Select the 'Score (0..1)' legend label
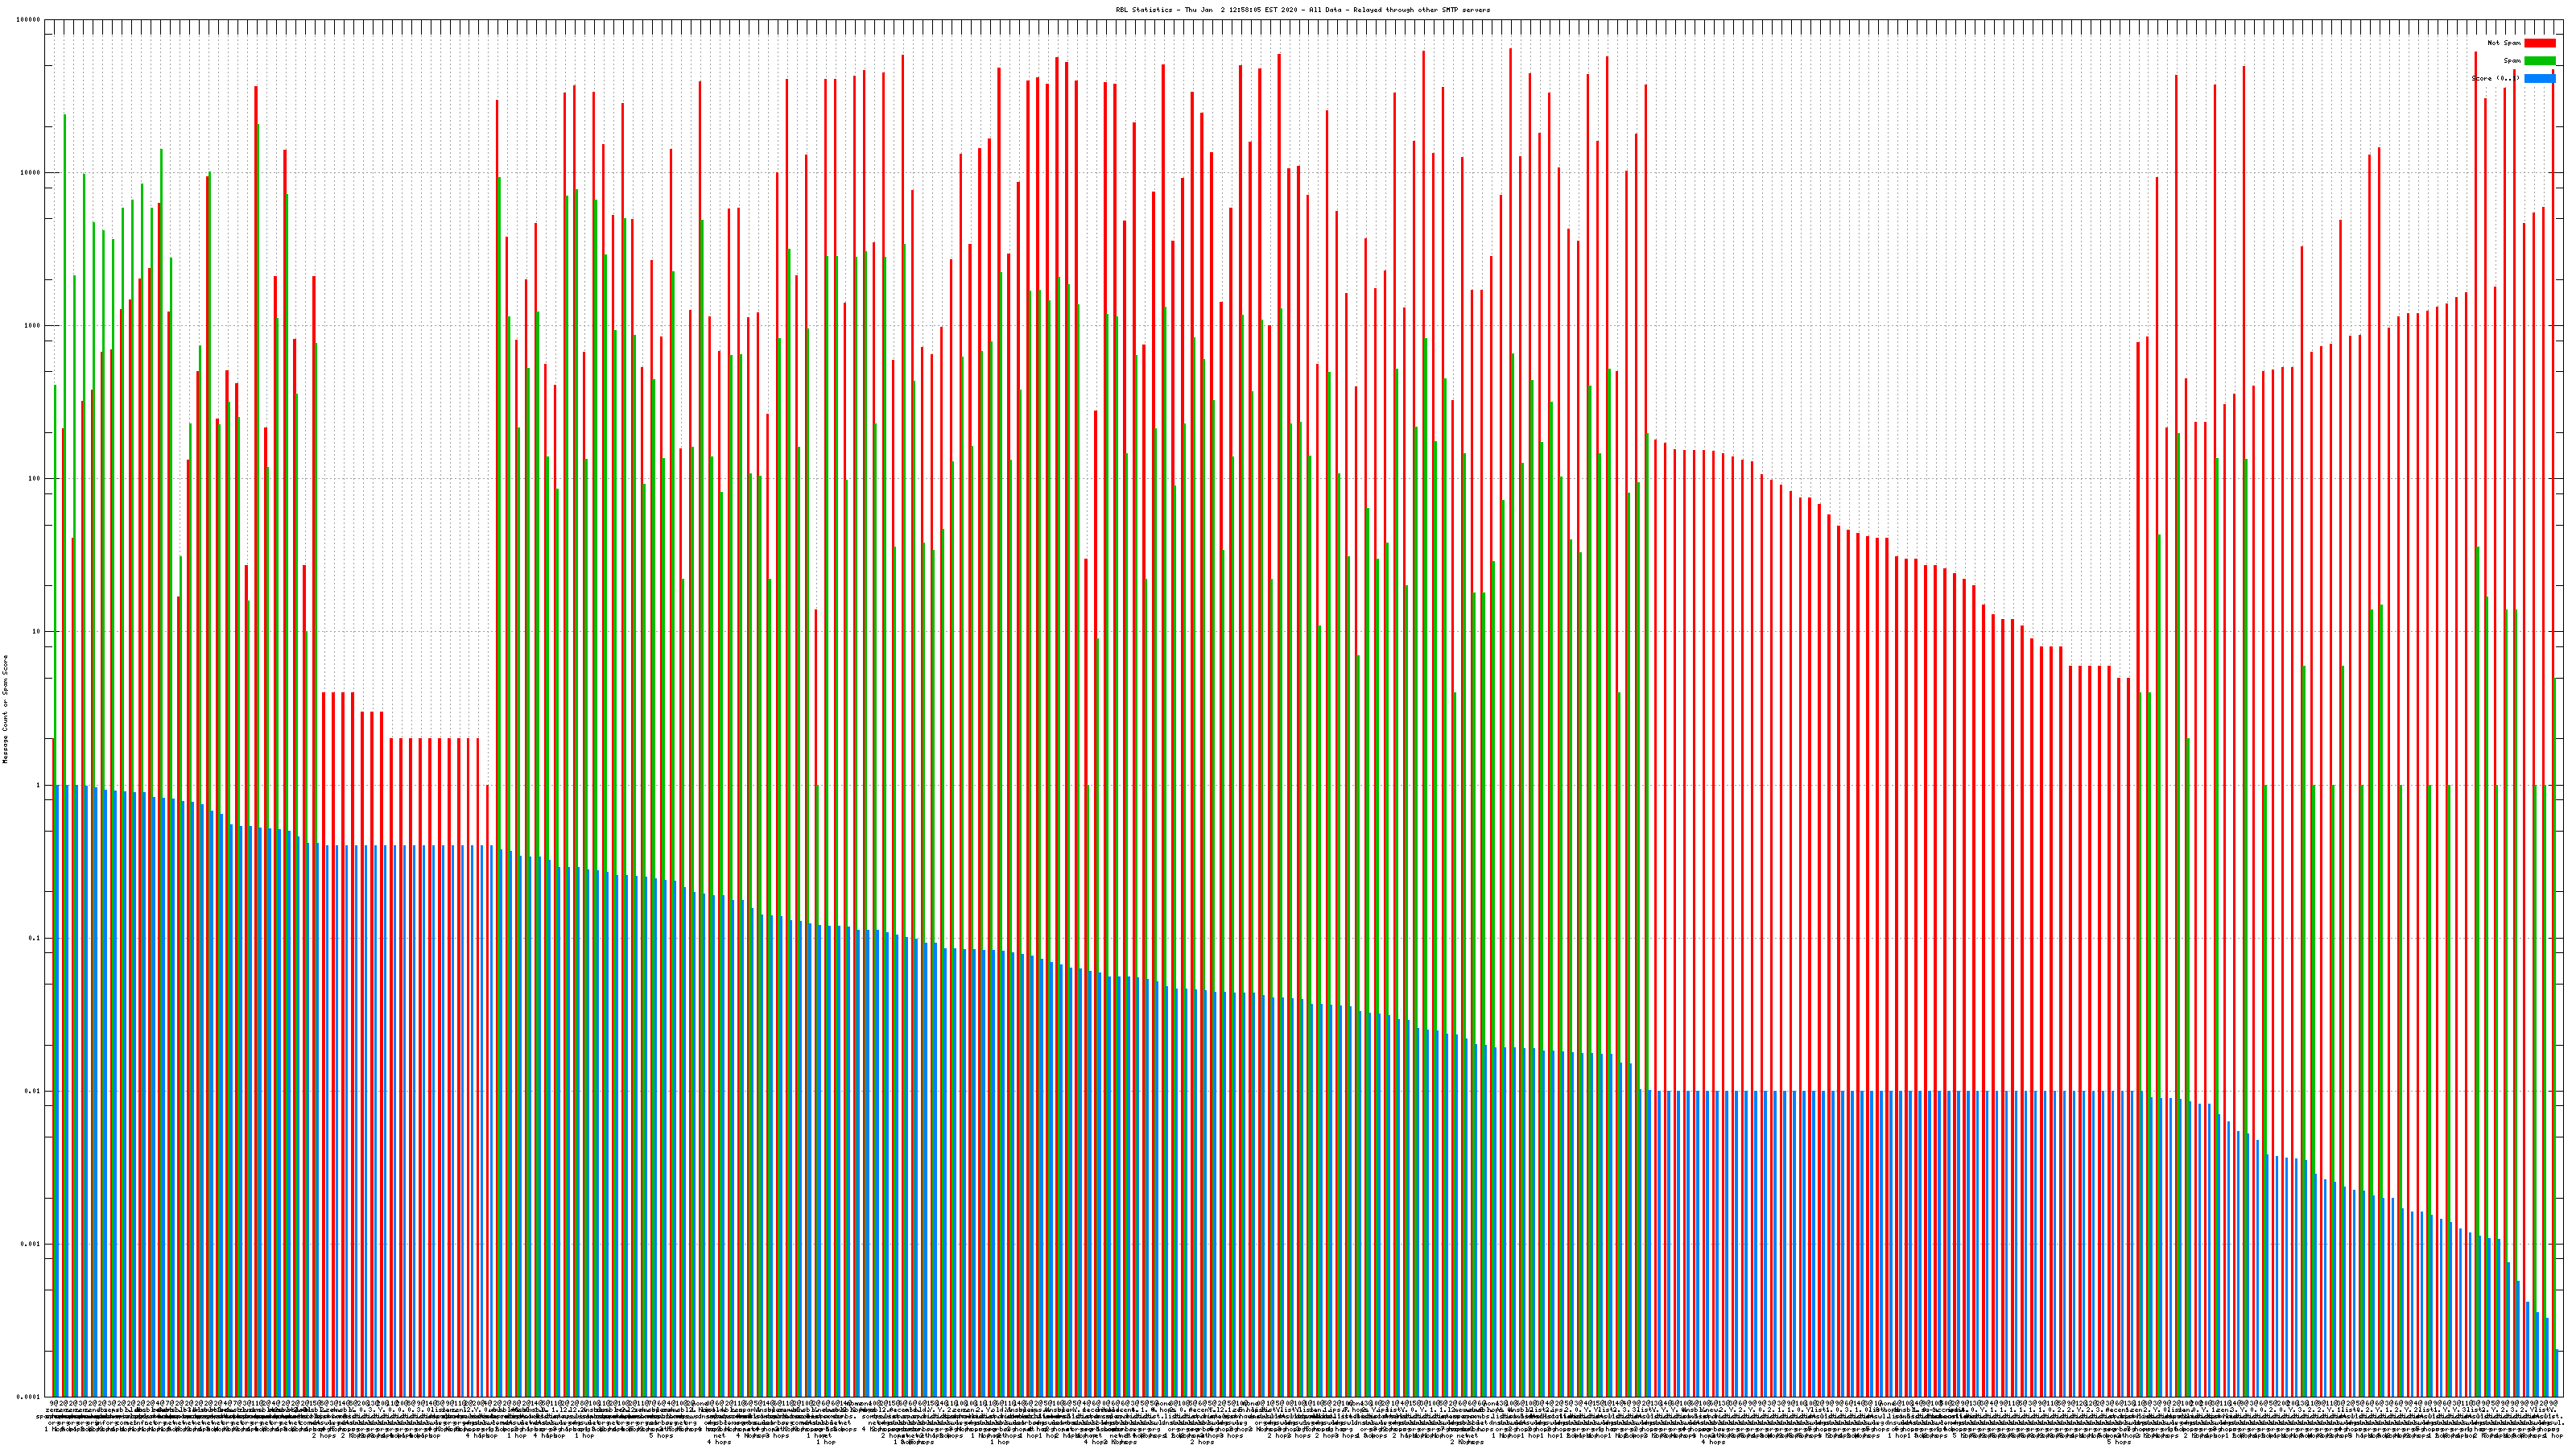2576x1449 pixels. [x=2495, y=78]
